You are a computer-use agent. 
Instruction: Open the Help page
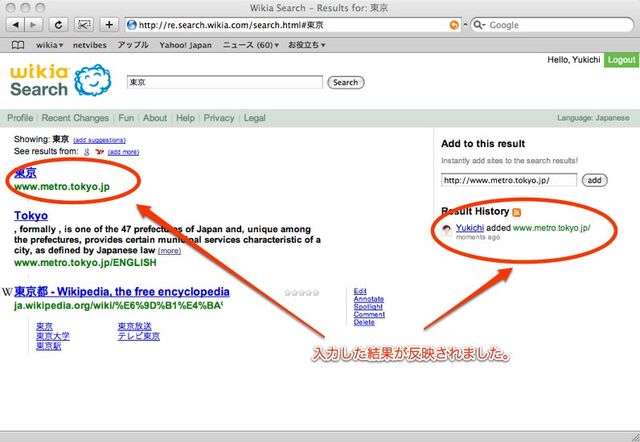(185, 118)
